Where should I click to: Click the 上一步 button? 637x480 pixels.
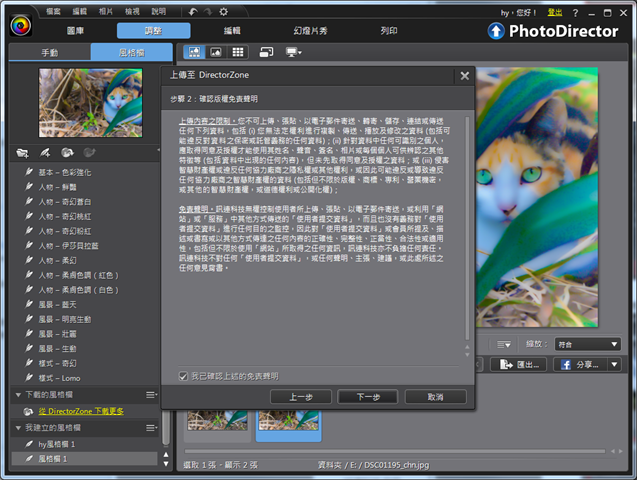point(301,397)
